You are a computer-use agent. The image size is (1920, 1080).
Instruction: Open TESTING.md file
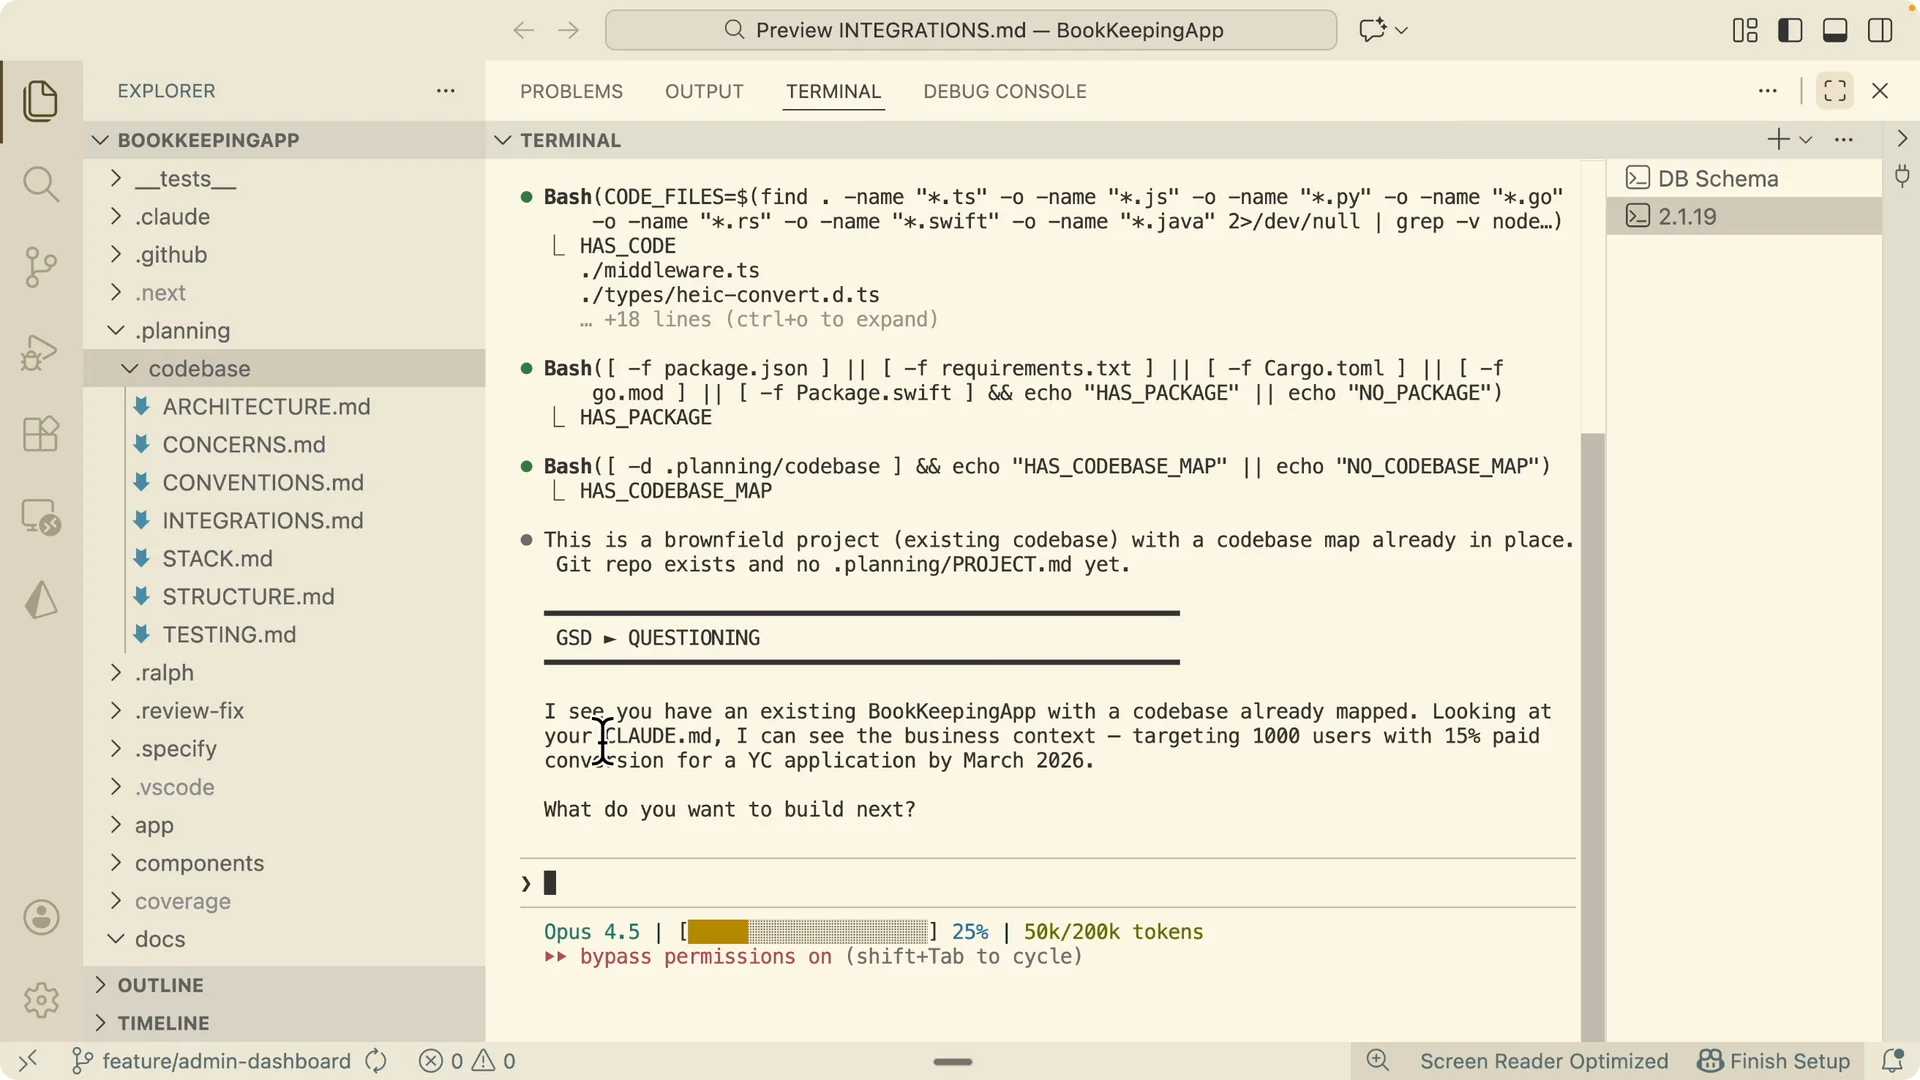point(284,635)
